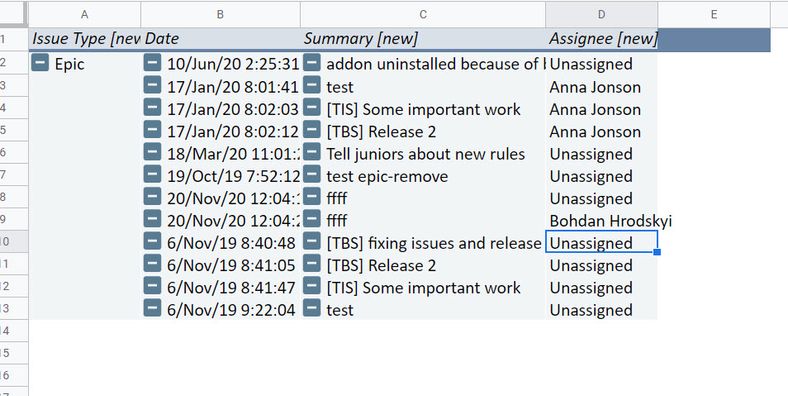Collapse the Epic group in column A
Image resolution: width=788 pixels, height=396 pixels.
click(x=40, y=63)
